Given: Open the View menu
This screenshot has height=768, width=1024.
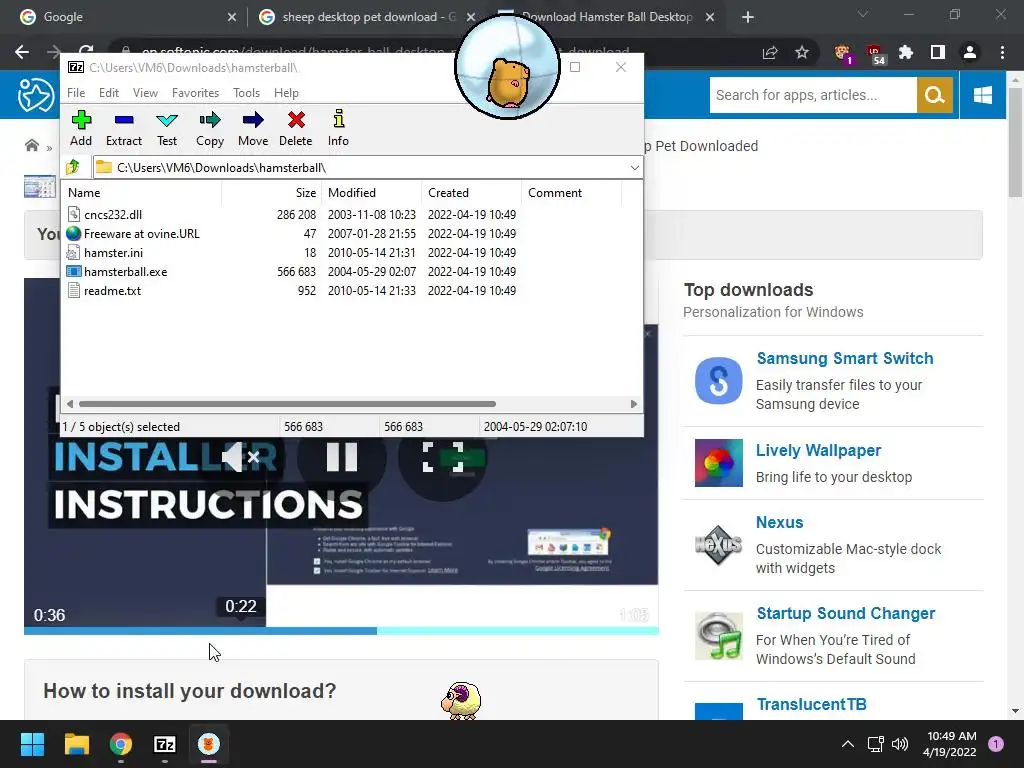Looking at the screenshot, I should (x=145, y=93).
